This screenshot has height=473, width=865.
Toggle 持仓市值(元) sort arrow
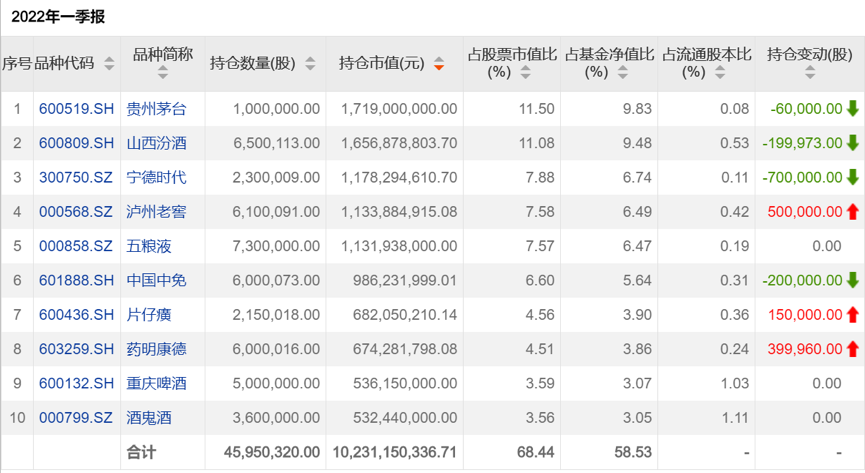coord(439,63)
